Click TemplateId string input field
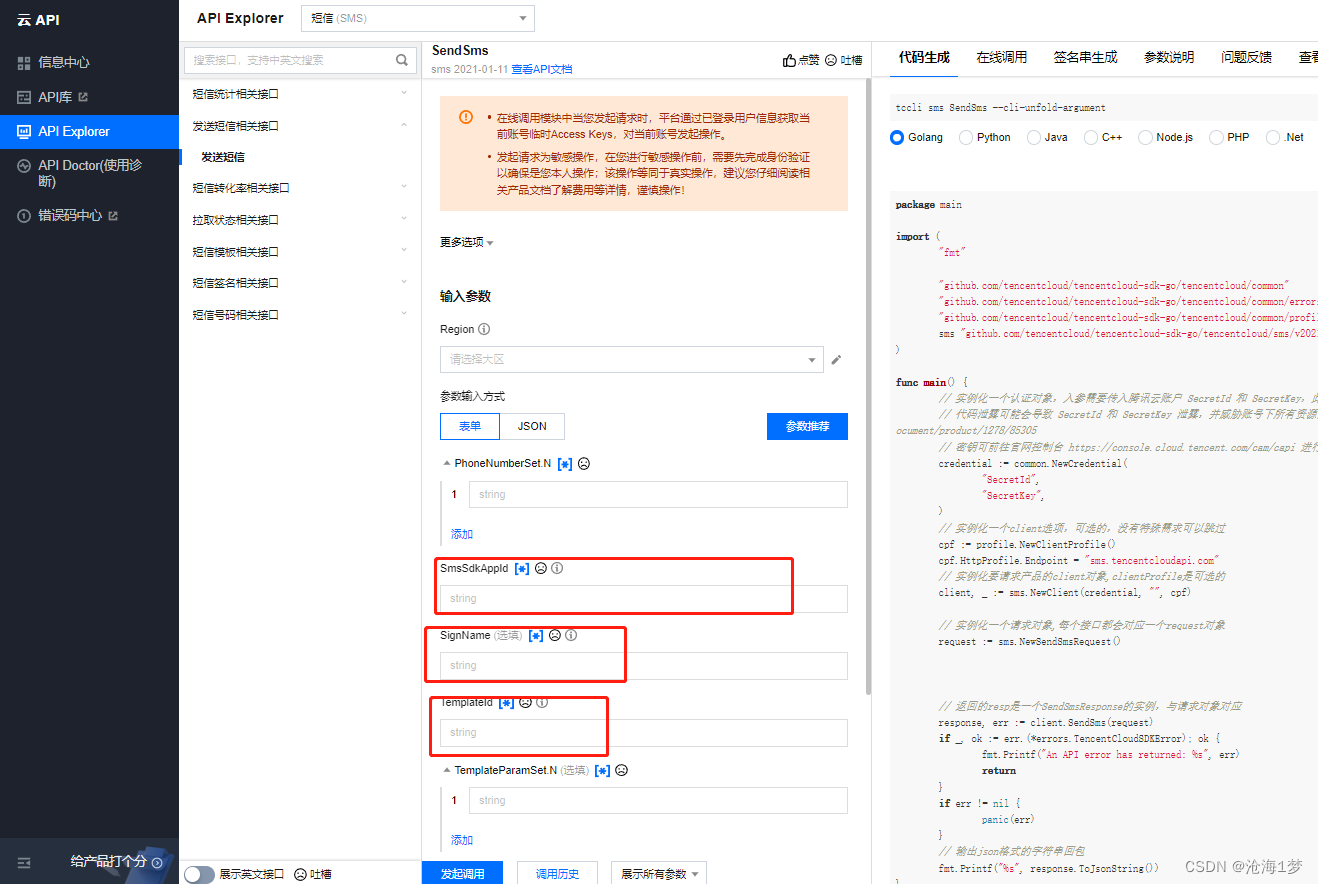 coord(644,732)
